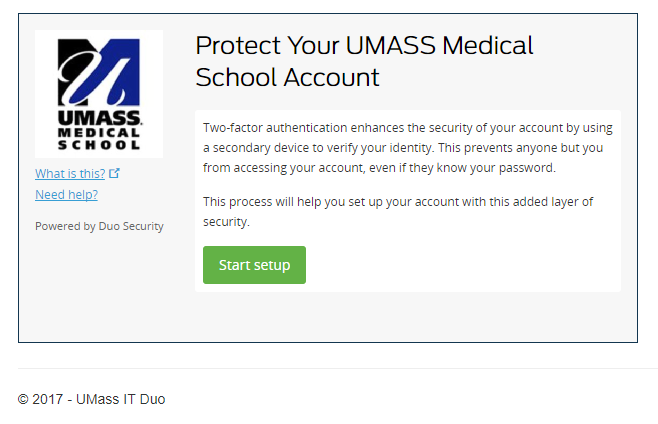
Task: Click the '© 2017 - UMass IT Duo' footer
Action: (x=91, y=399)
